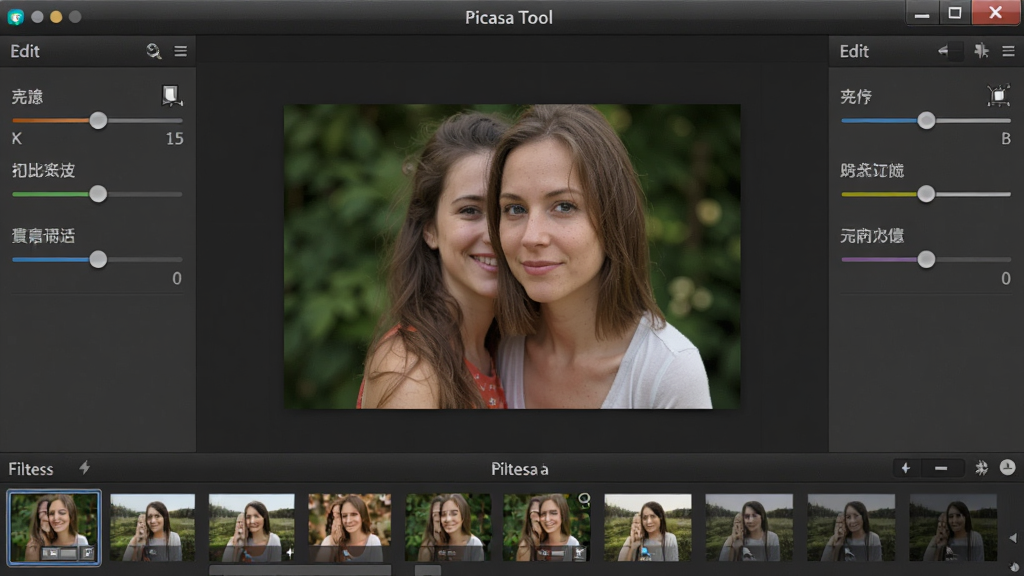The width and height of the screenshot is (1024, 576).
Task: Click the yellow slider handle in the right panel
Action: click(926, 194)
